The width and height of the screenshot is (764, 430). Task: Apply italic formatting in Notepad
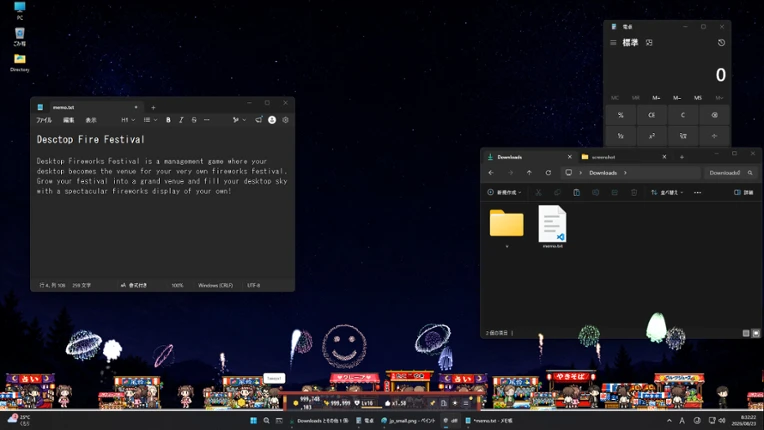(181, 120)
